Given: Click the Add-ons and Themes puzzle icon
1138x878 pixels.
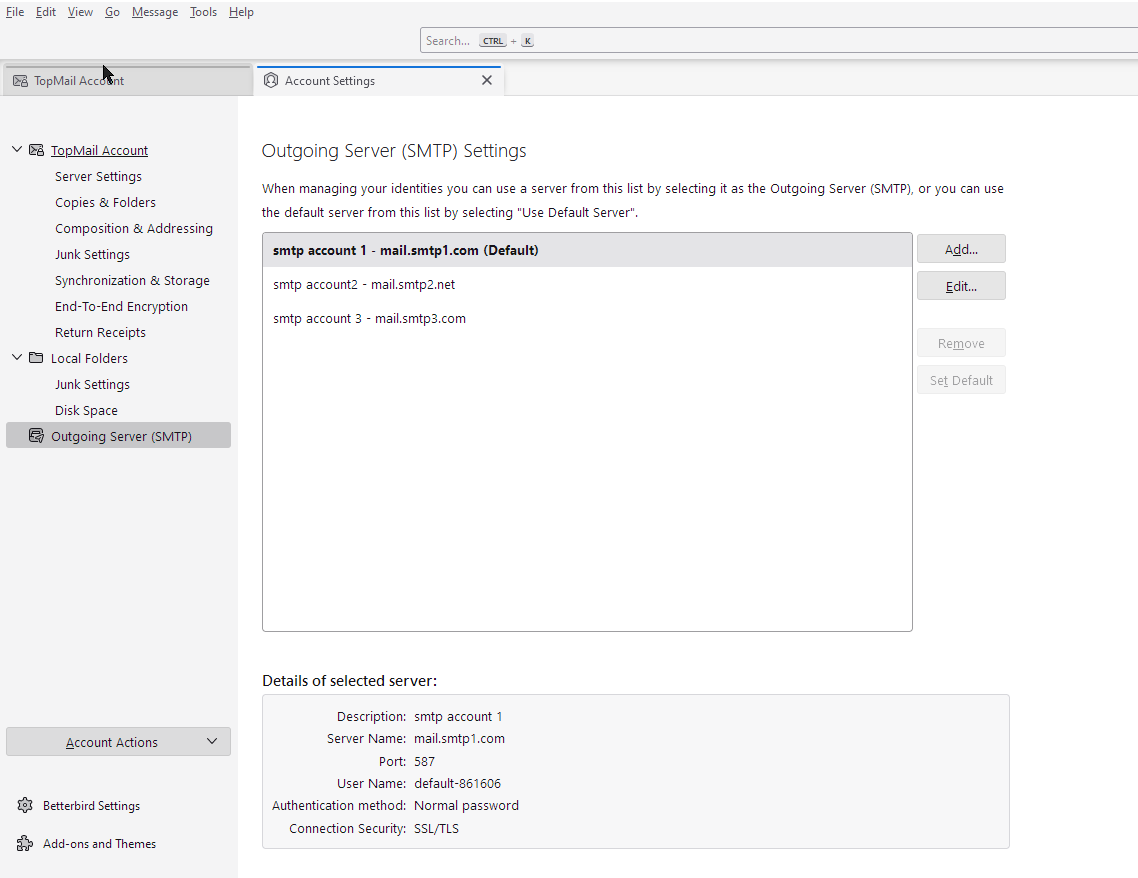Looking at the screenshot, I should pyautogui.click(x=25, y=843).
